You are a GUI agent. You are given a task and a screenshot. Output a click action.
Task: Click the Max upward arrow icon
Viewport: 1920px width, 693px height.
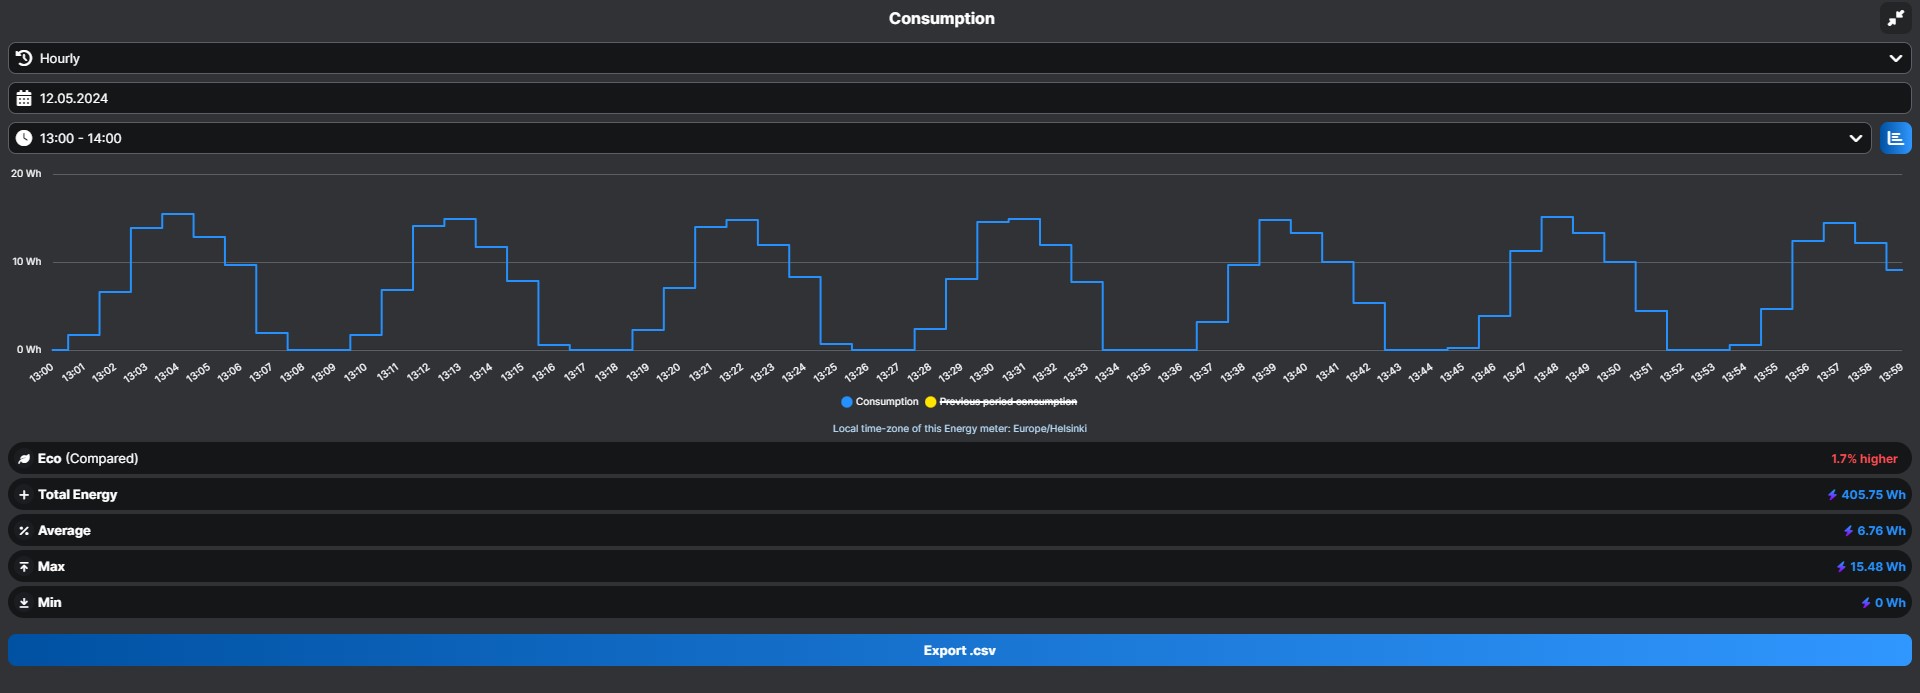24,567
